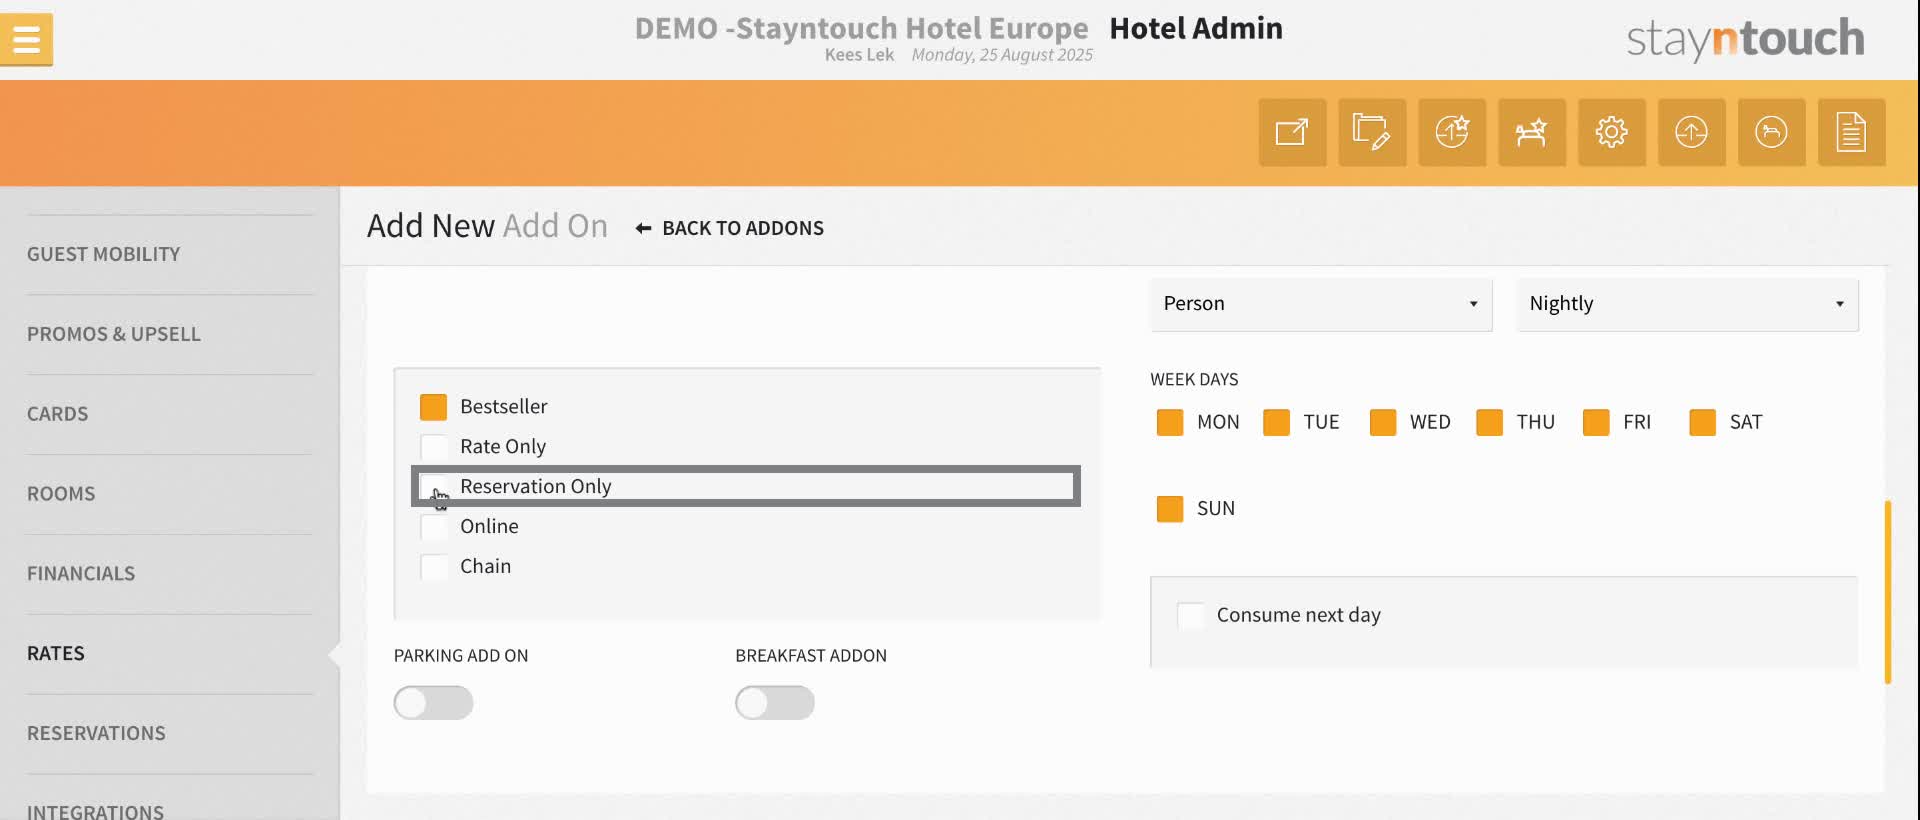This screenshot has width=1920, height=820.
Task: Uncheck the WED weekday checkbox
Action: click(1383, 422)
